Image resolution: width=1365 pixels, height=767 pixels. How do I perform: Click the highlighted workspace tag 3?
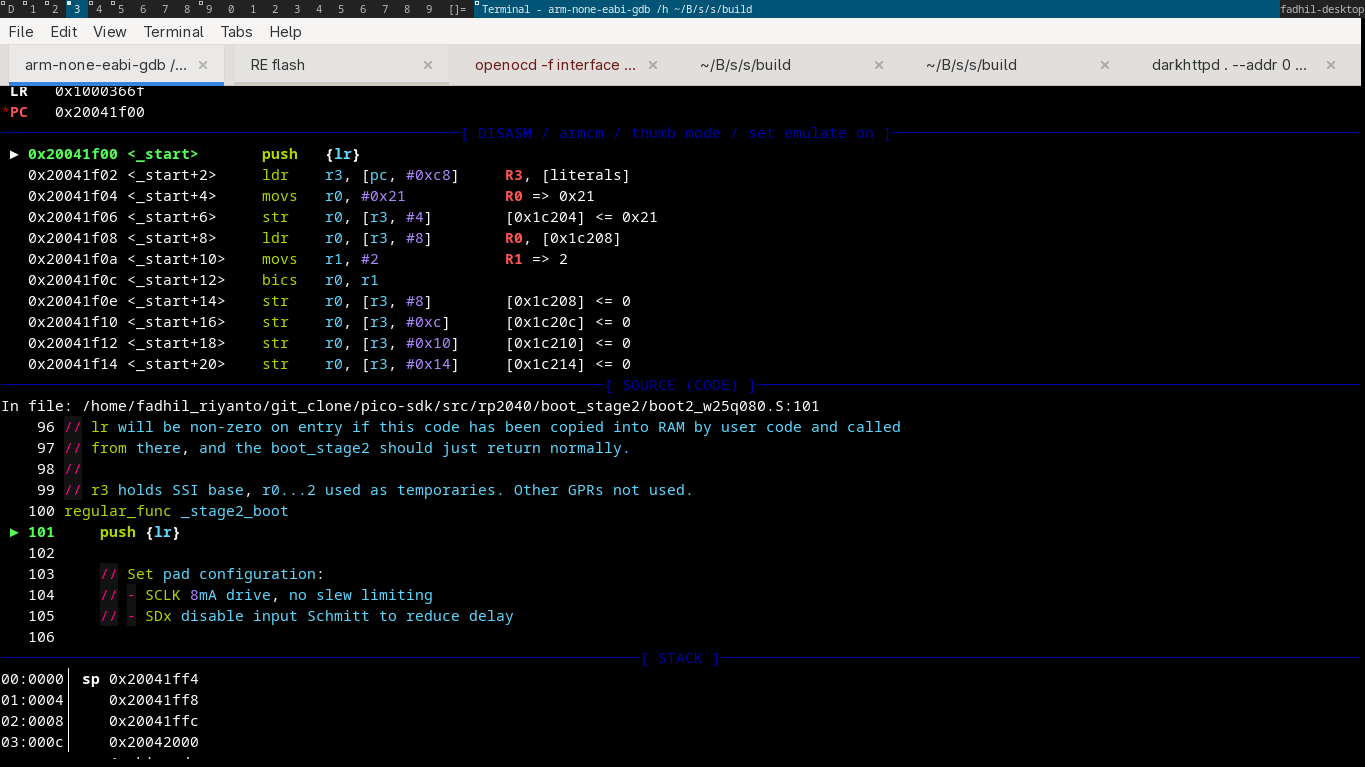[76, 9]
